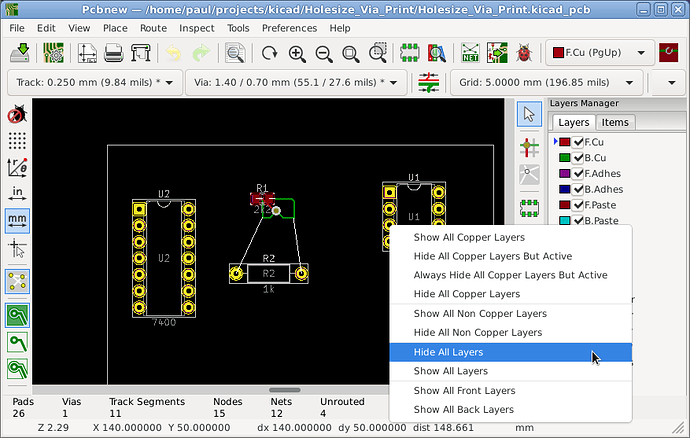Select the Add Footprint tool
The height and width of the screenshot is (438, 690).
click(x=529, y=208)
